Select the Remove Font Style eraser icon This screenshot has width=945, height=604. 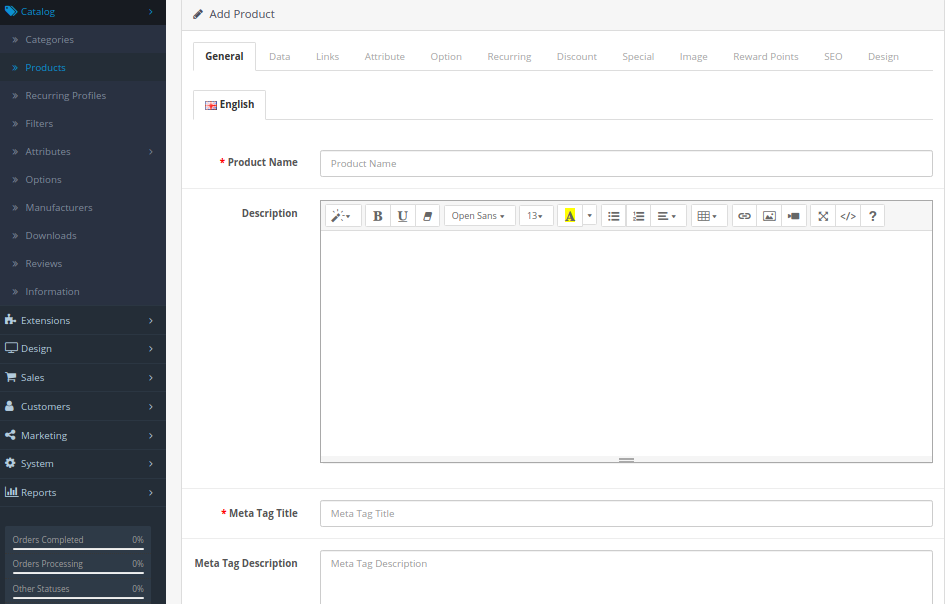click(x=428, y=215)
